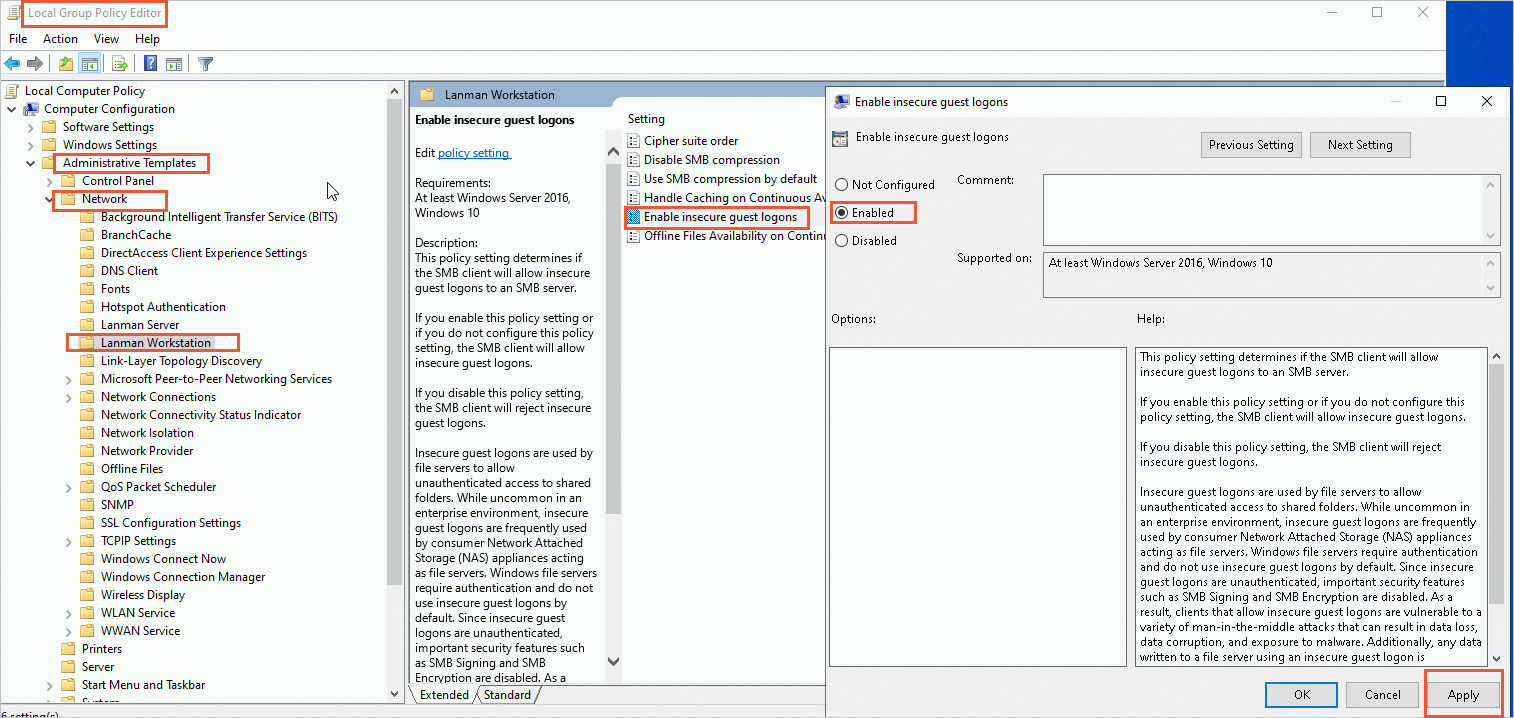The height and width of the screenshot is (718, 1514).
Task: Switch to the Extended tab
Action: (x=444, y=695)
